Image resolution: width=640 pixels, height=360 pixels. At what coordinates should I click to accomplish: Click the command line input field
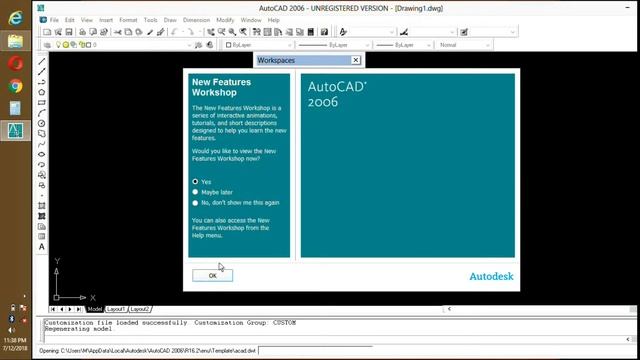335,339
